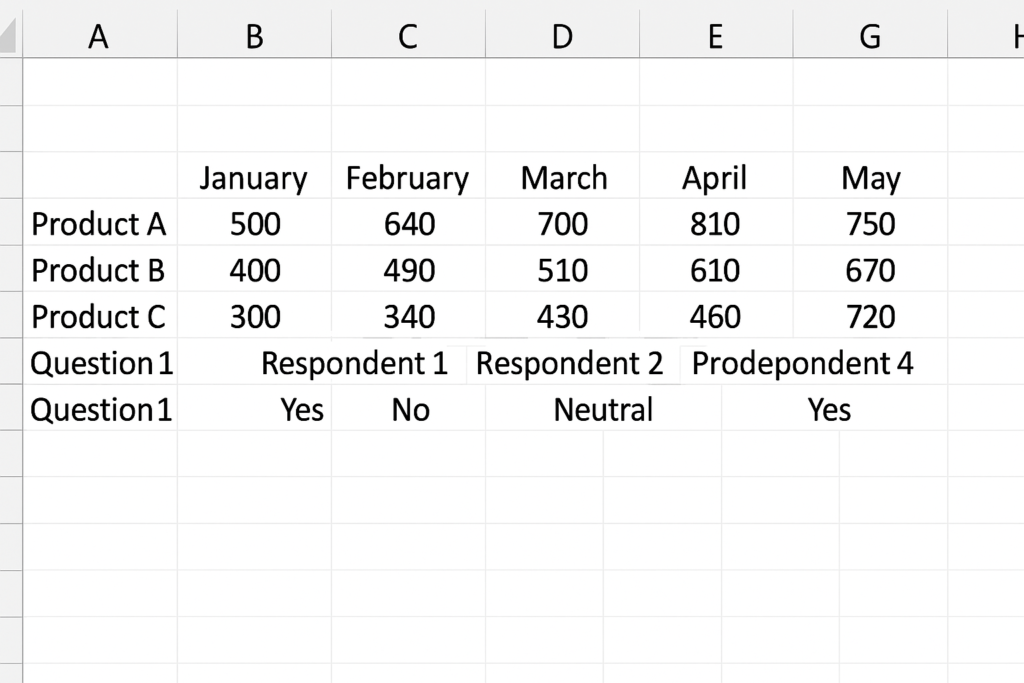Select the Respondent 1 cell
Image resolution: width=1024 pixels, height=683 pixels.
355,363
